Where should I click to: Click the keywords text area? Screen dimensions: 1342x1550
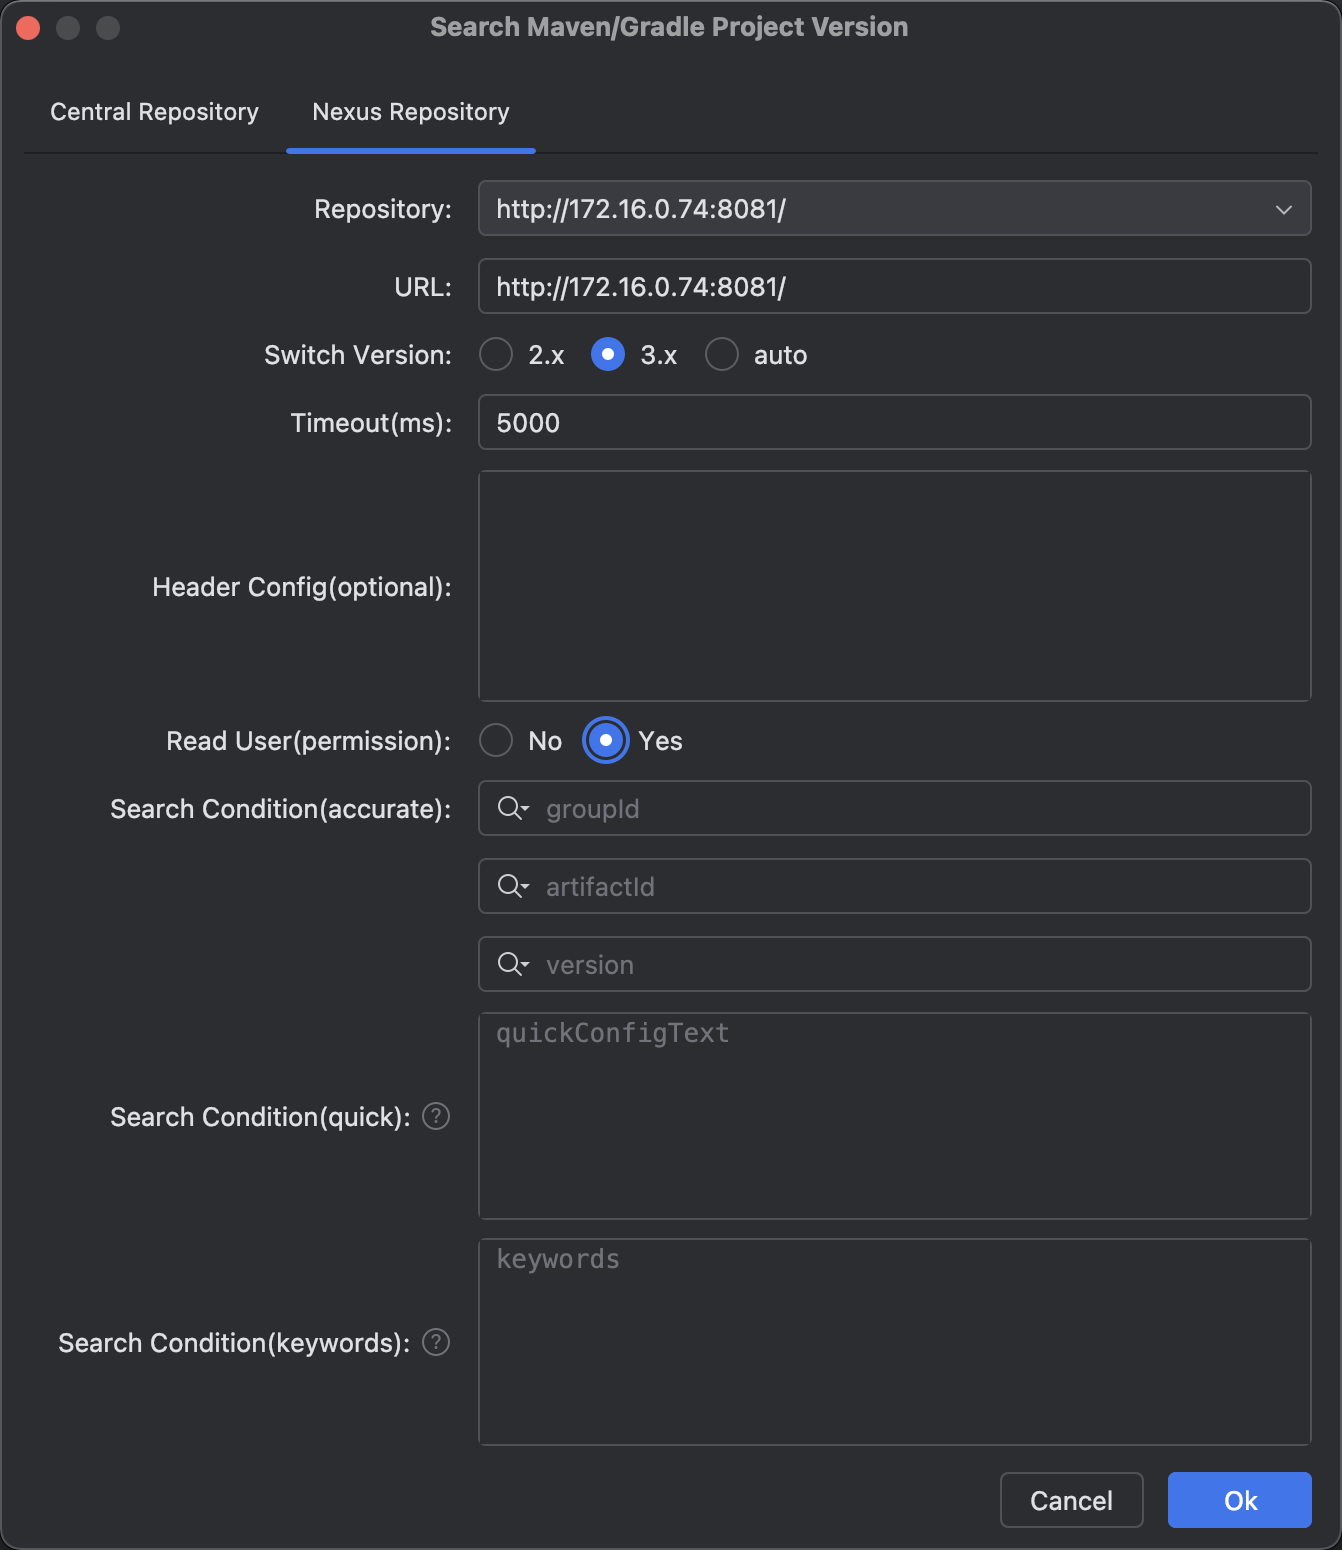tap(894, 1342)
